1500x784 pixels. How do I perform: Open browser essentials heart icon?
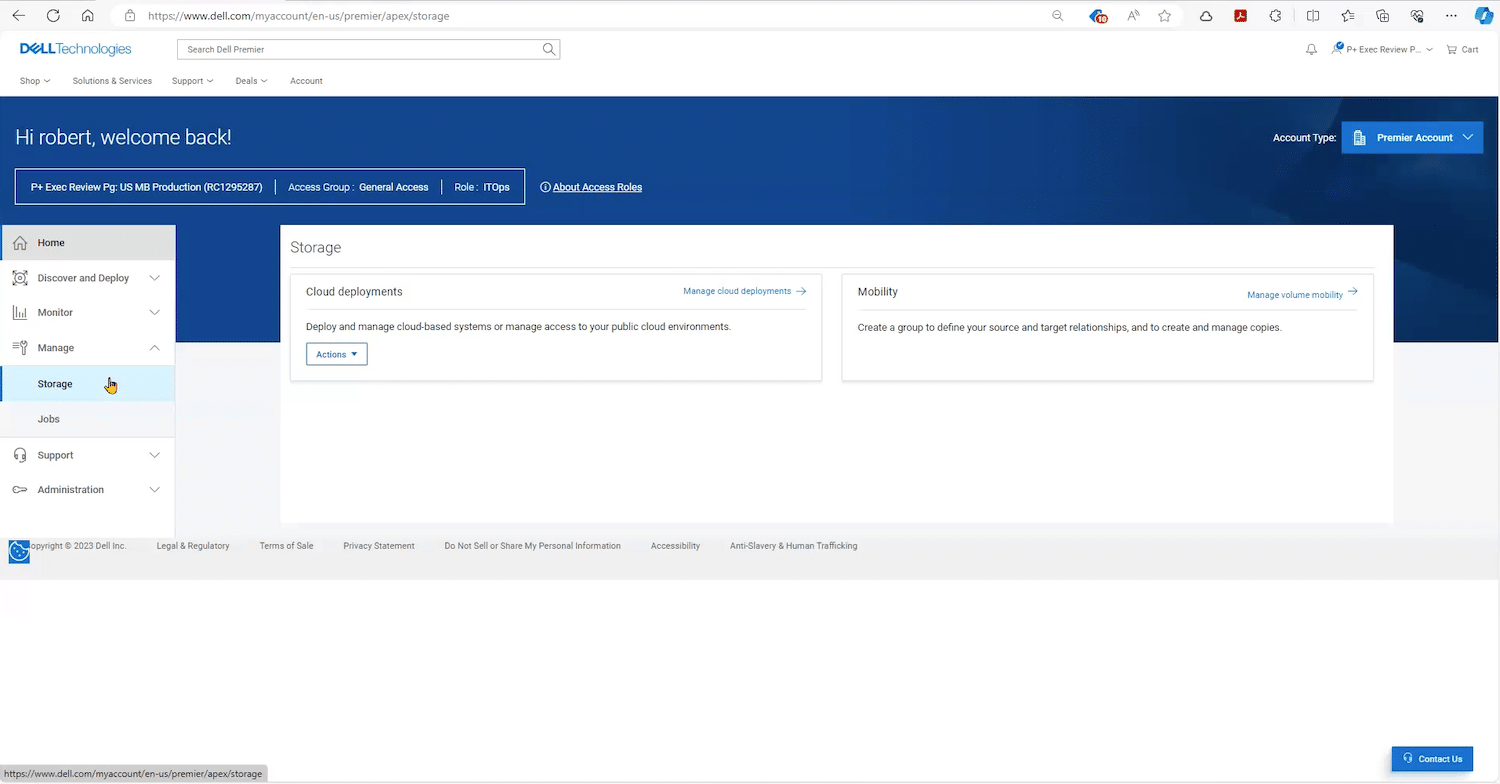click(x=1417, y=16)
